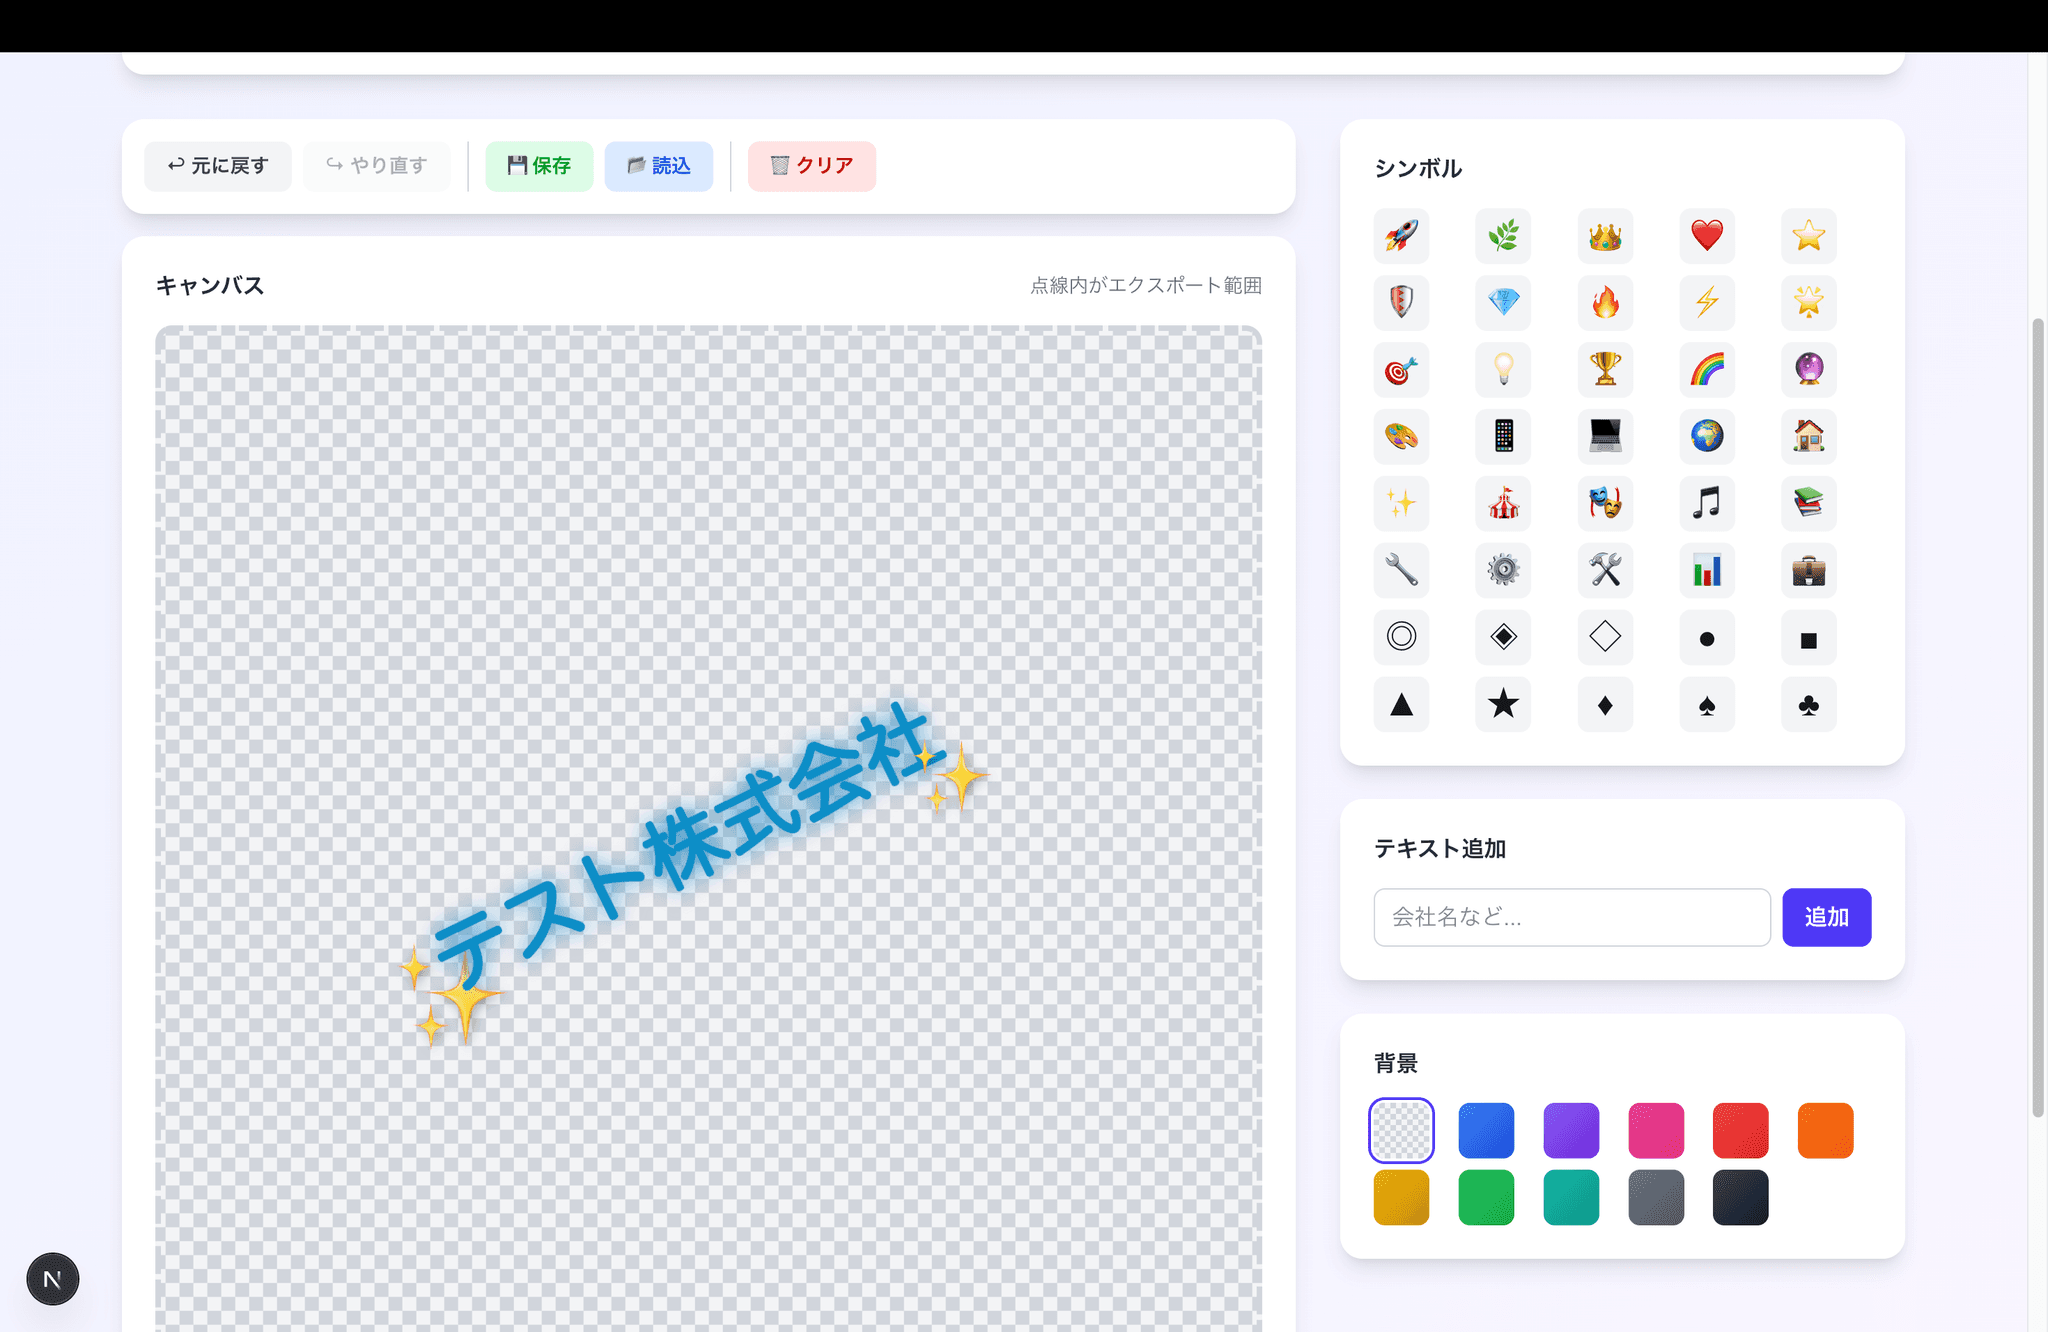Select the crown symbol
This screenshot has width=2048, height=1332.
coord(1605,236)
